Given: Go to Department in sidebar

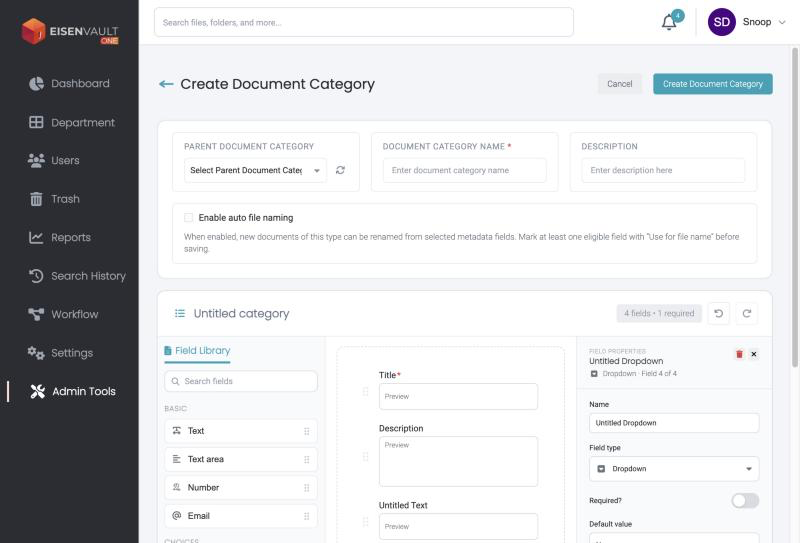Looking at the screenshot, I should point(72,122).
